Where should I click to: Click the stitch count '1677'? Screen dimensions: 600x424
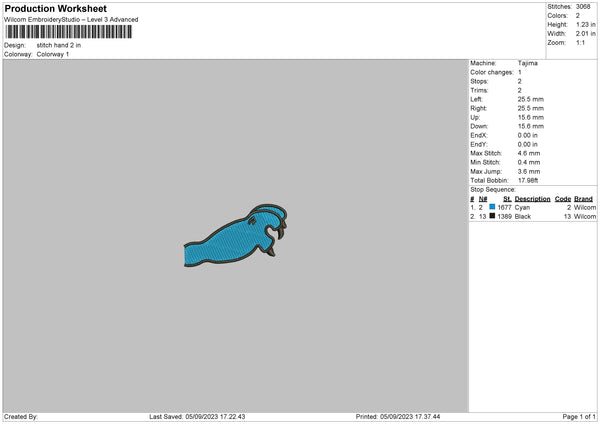504,207
